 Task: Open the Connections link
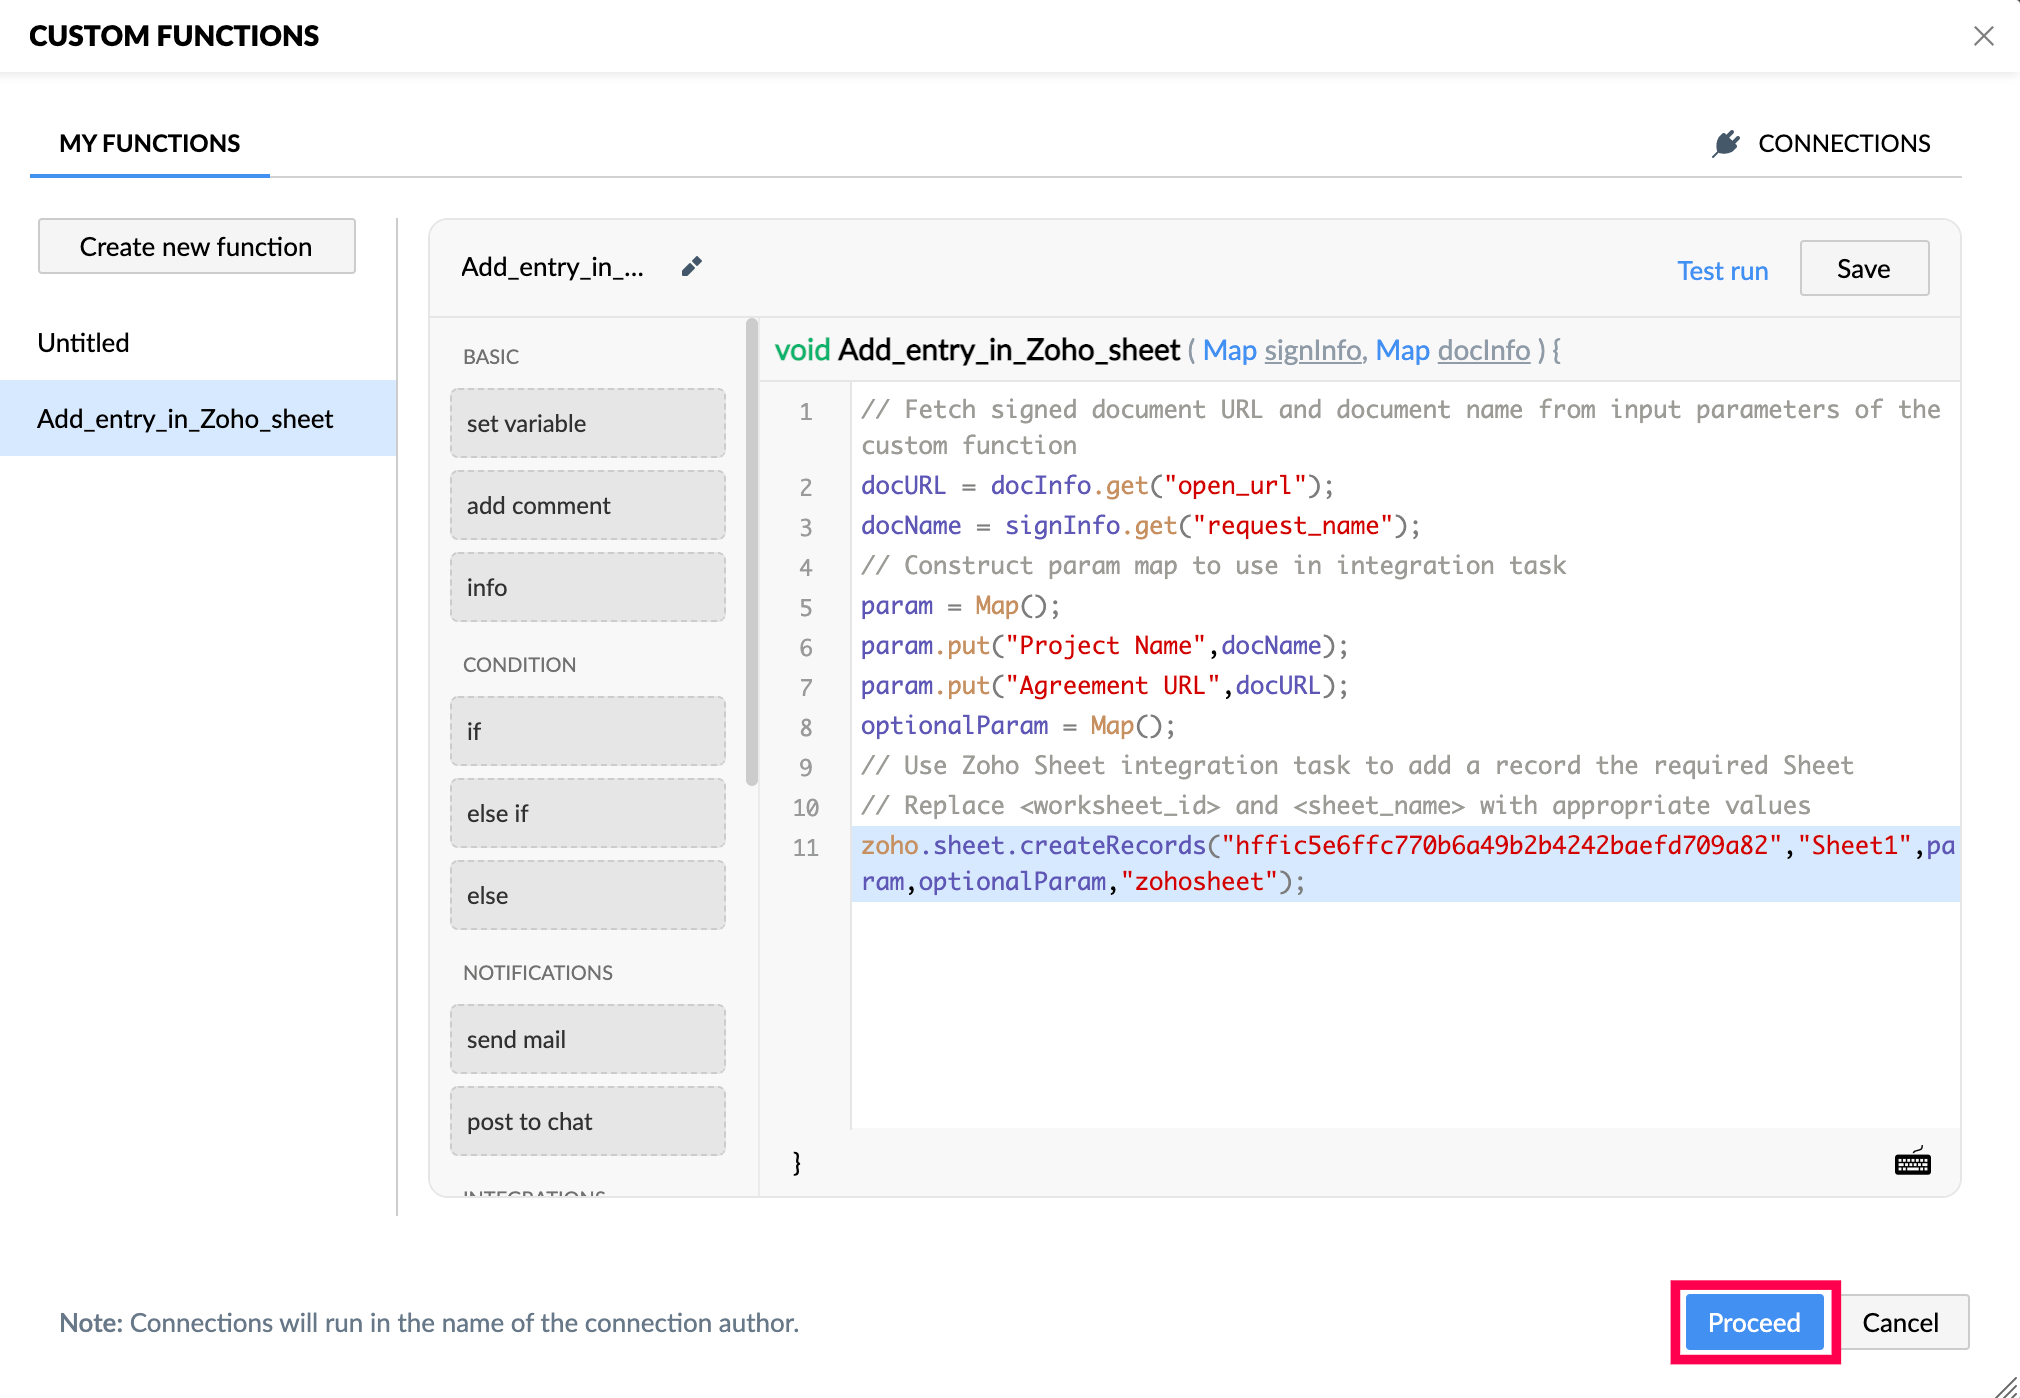click(x=1843, y=143)
